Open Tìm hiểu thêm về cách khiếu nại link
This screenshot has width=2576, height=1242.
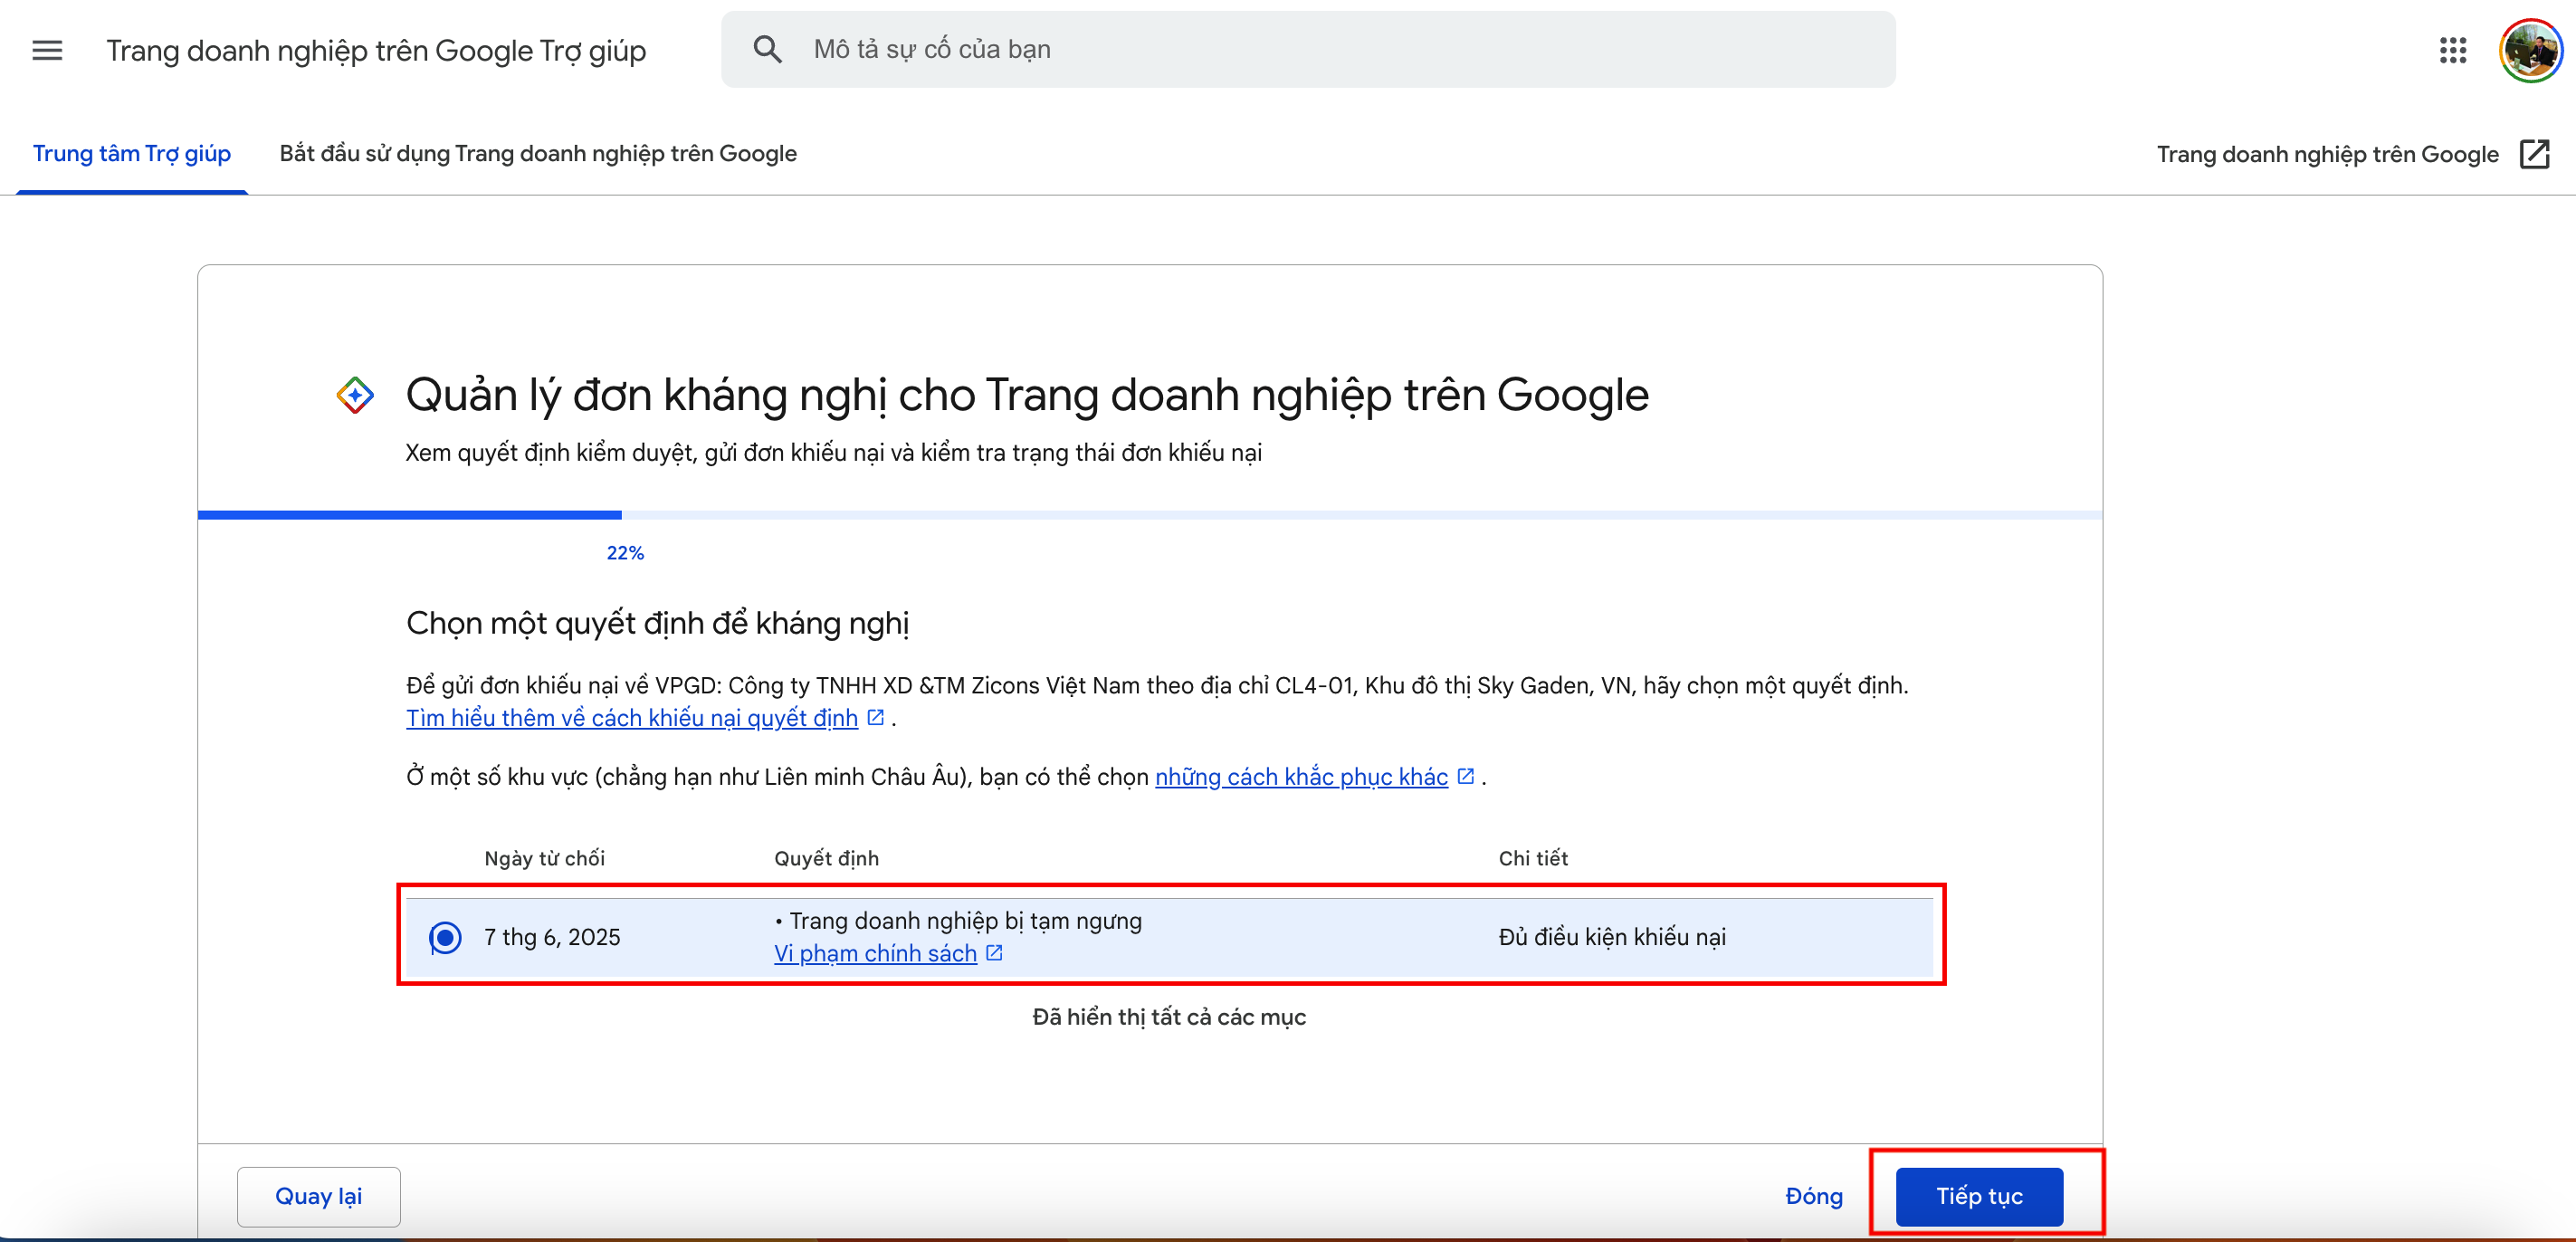pyautogui.click(x=632, y=717)
